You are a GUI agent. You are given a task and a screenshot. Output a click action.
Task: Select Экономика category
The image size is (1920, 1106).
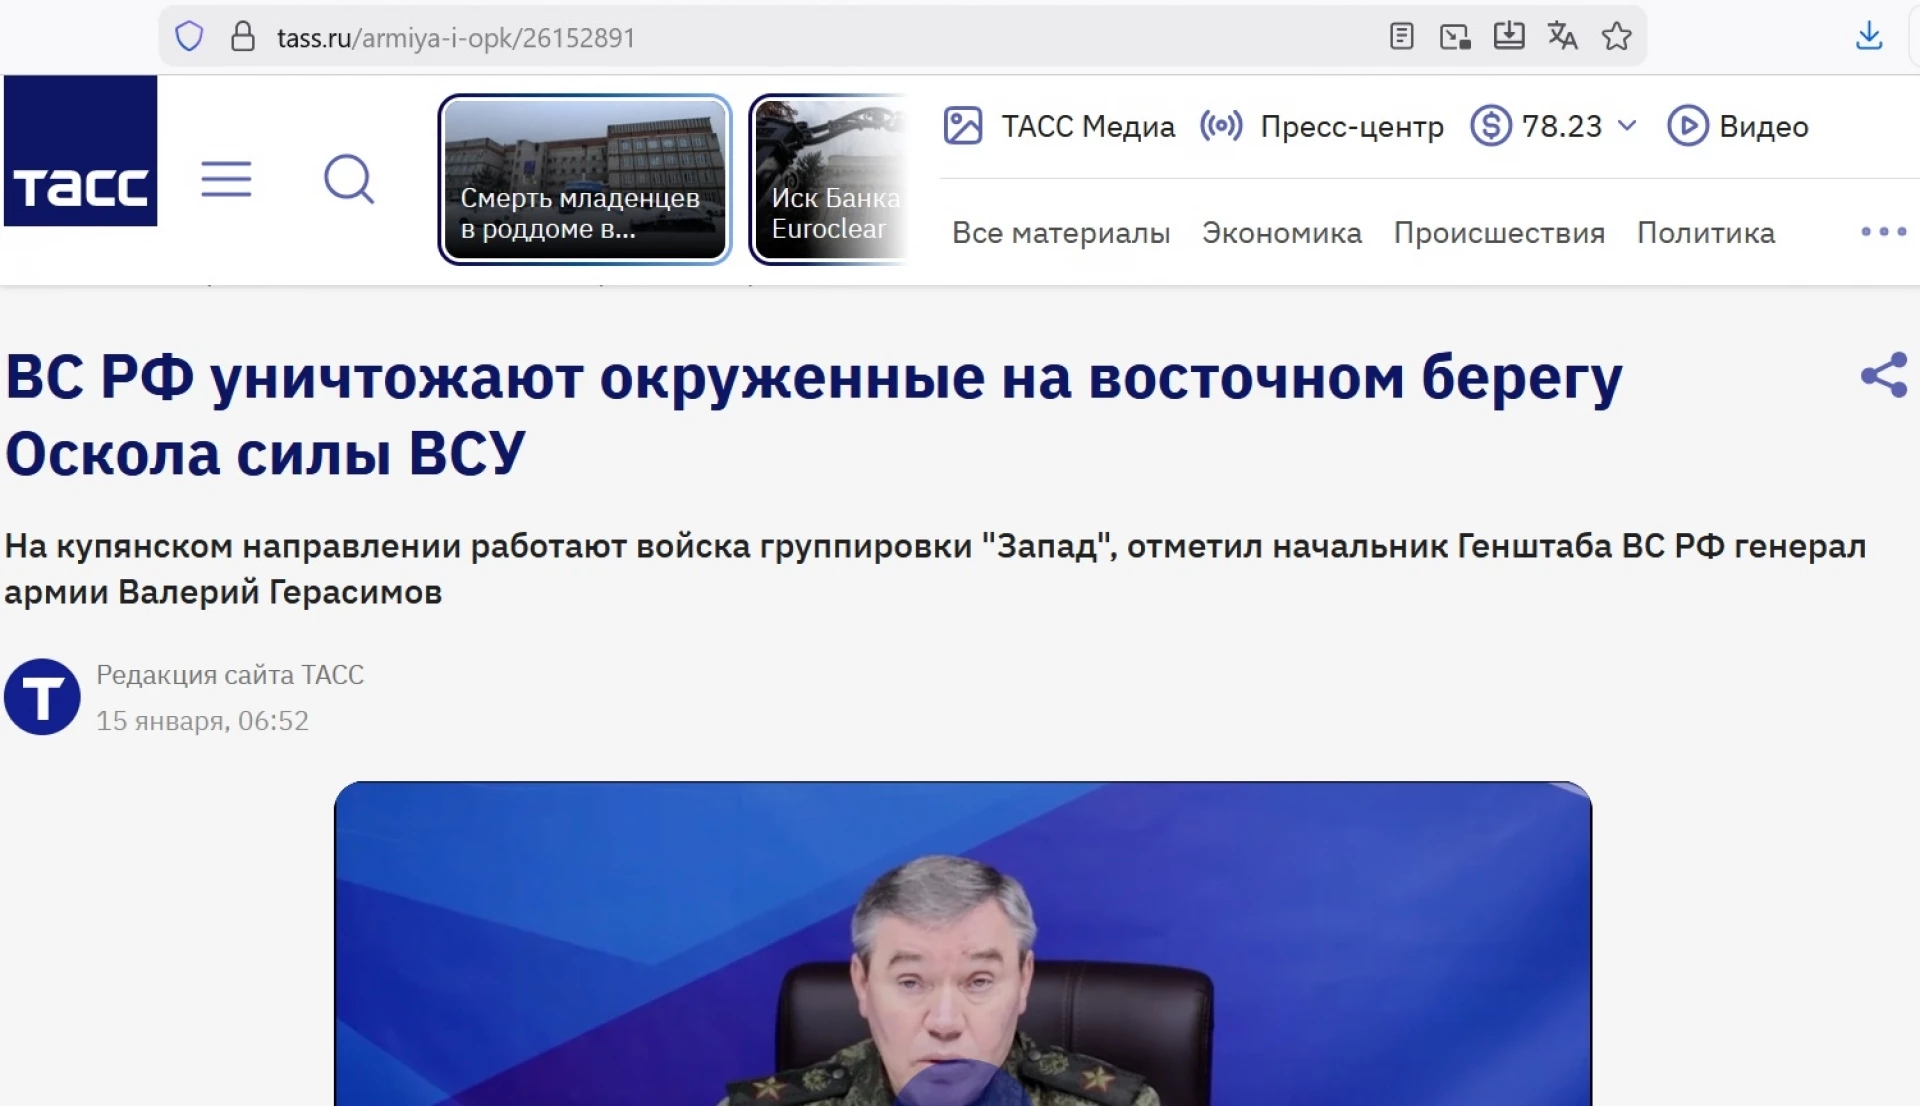pos(1282,233)
